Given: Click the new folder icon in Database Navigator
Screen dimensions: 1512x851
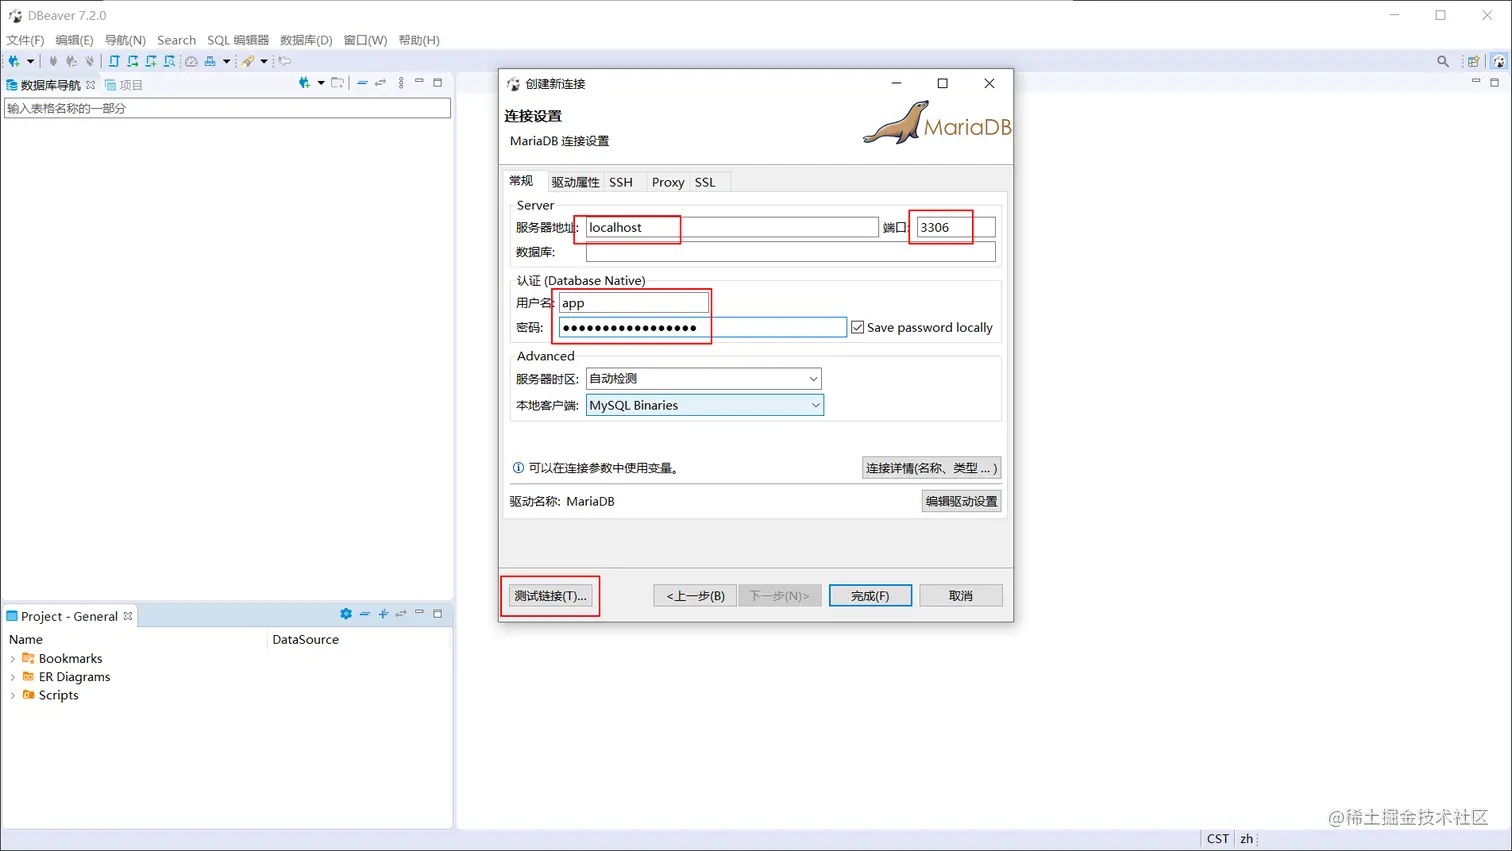Looking at the screenshot, I should click(337, 83).
